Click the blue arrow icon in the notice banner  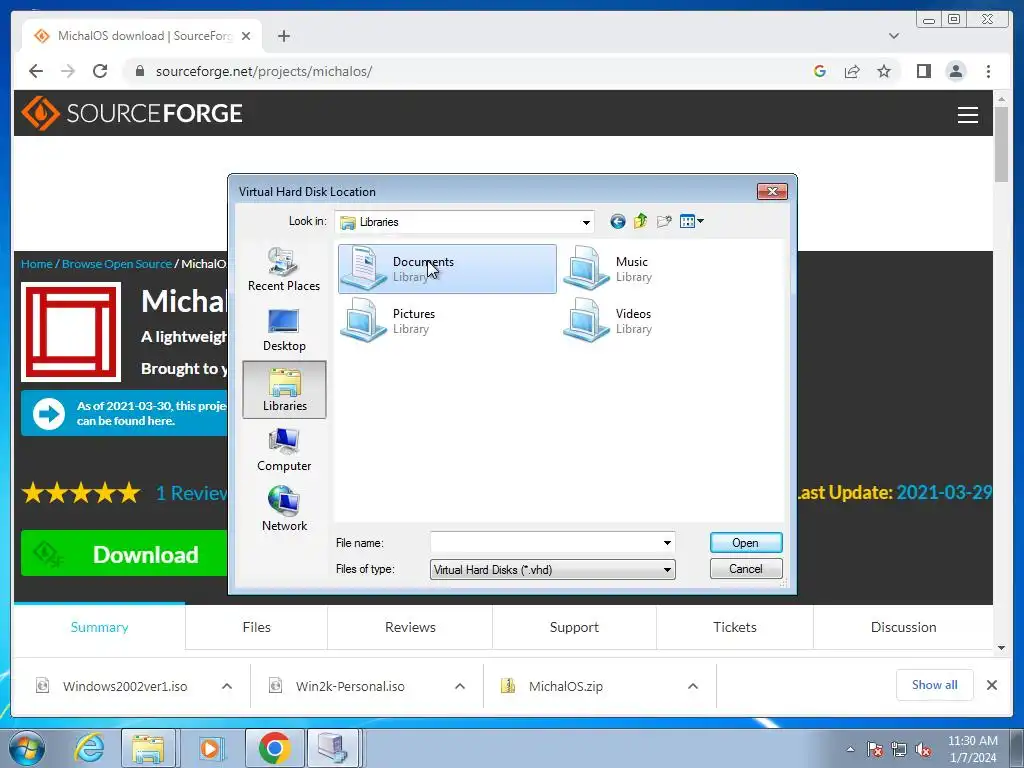coord(49,413)
